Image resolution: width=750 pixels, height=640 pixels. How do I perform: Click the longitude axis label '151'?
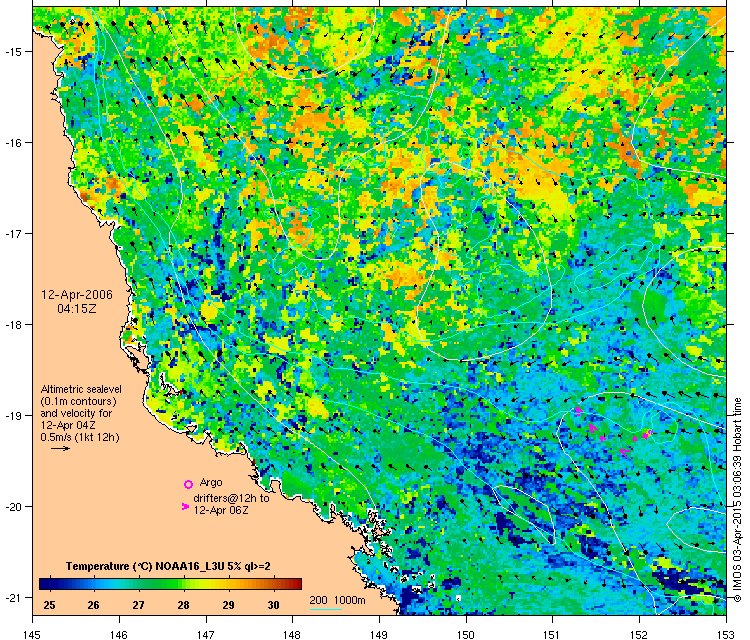(552, 634)
